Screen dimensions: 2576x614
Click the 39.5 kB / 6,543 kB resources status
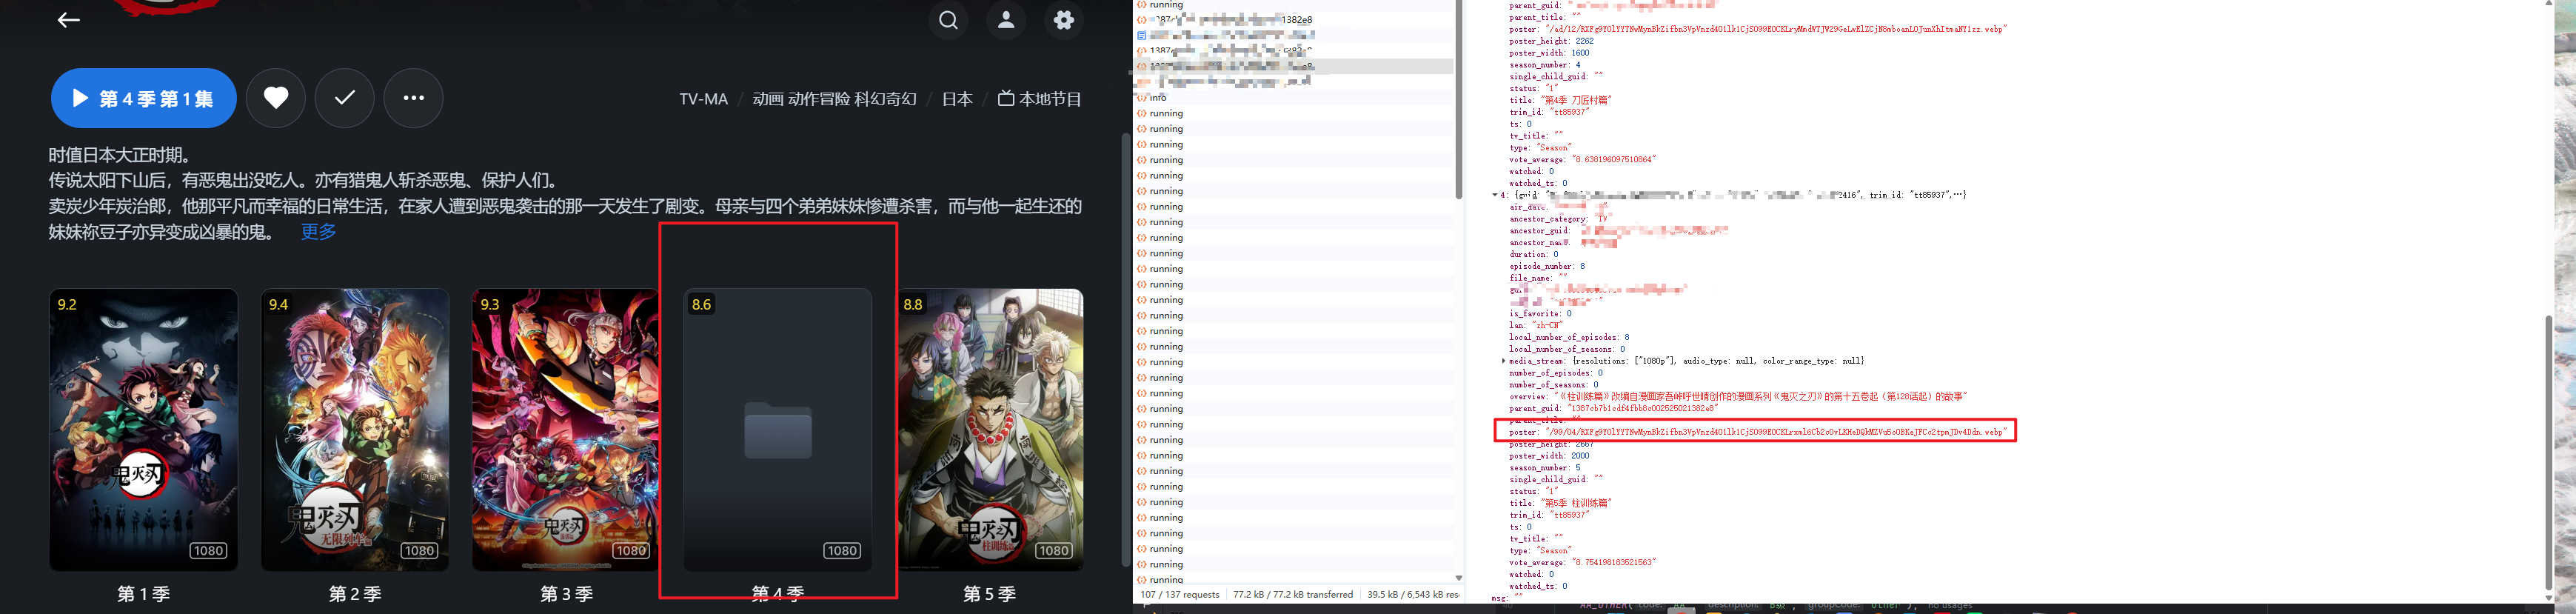(x=1413, y=595)
